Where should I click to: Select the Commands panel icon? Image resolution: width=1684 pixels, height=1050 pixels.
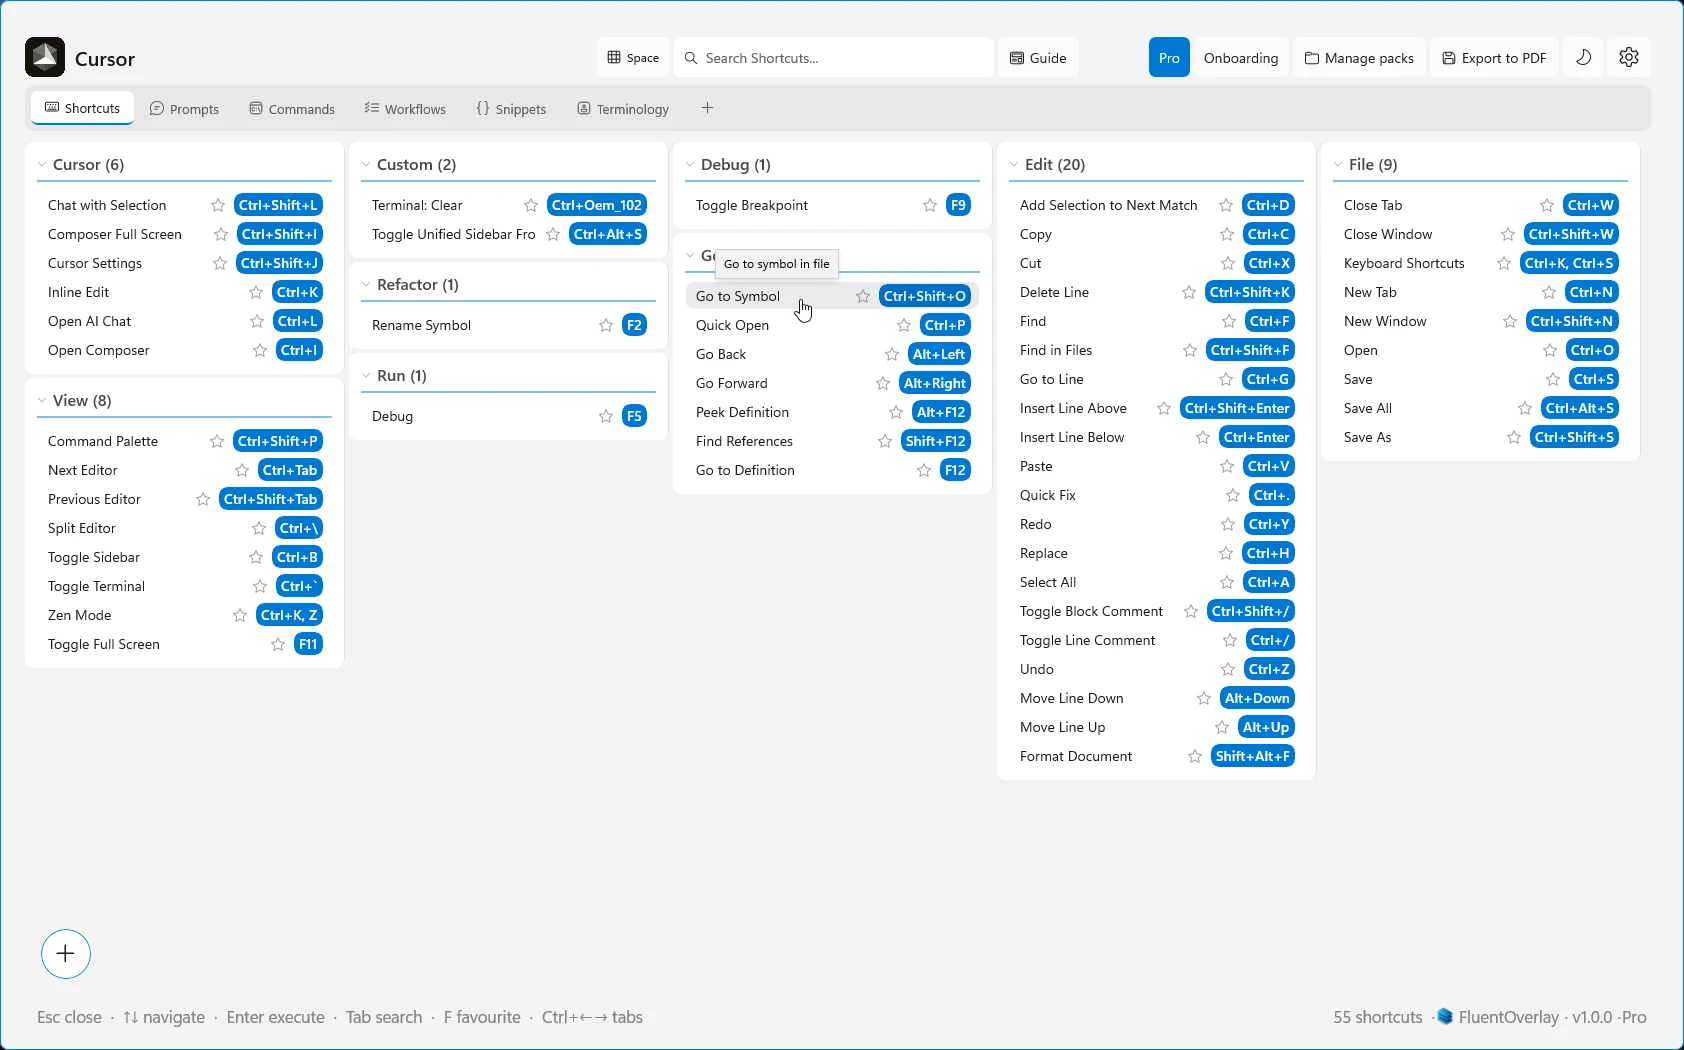tap(256, 108)
